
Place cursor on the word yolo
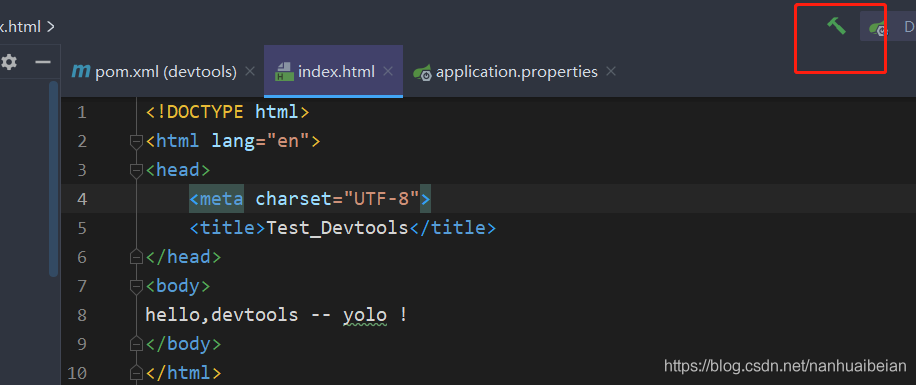365,315
